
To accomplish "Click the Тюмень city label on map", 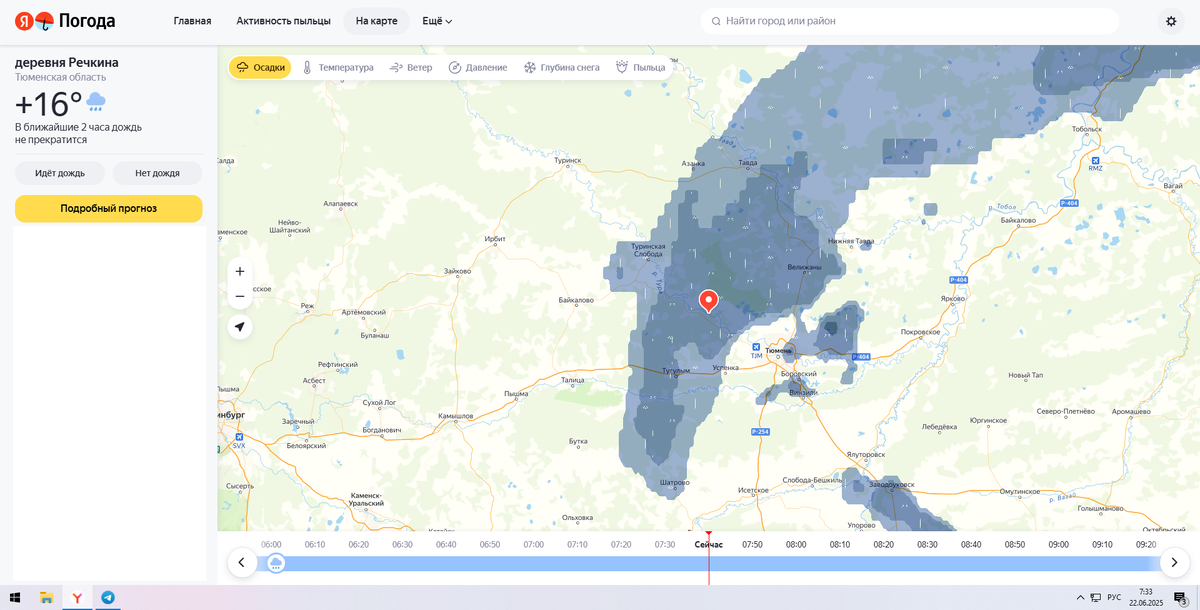I will click(x=780, y=350).
